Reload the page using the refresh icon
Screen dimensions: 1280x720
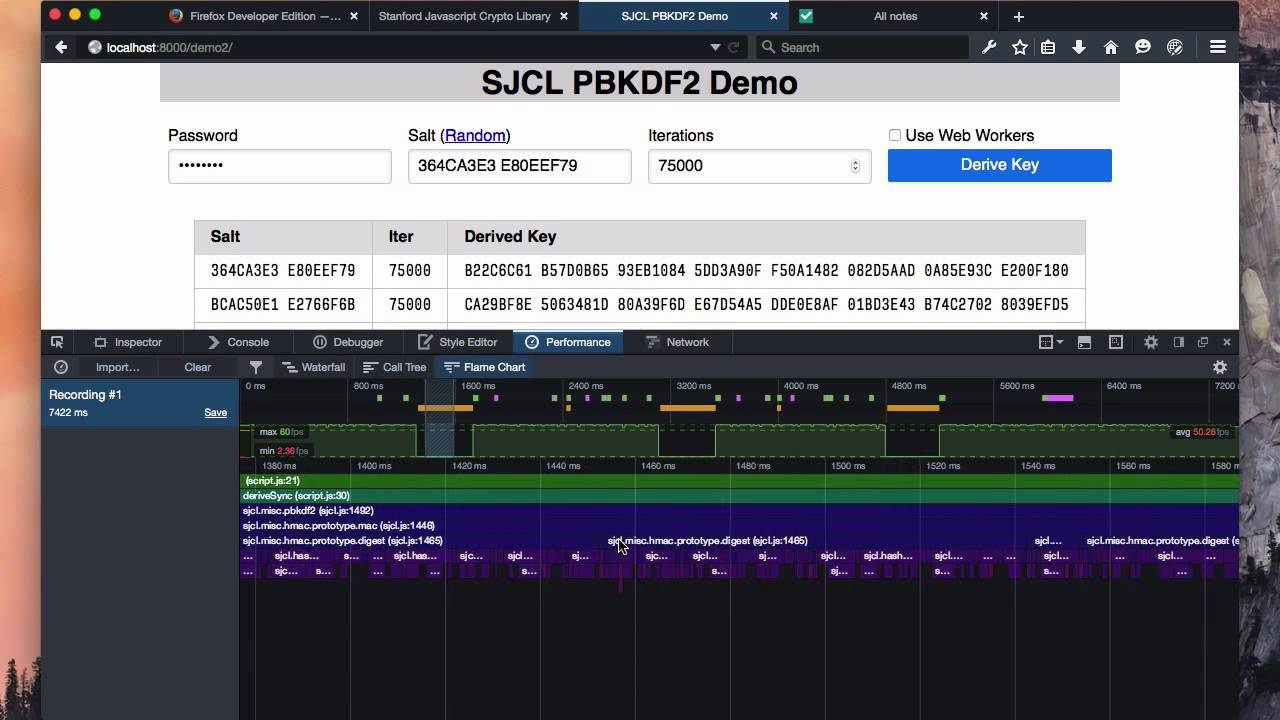pyautogui.click(x=733, y=47)
